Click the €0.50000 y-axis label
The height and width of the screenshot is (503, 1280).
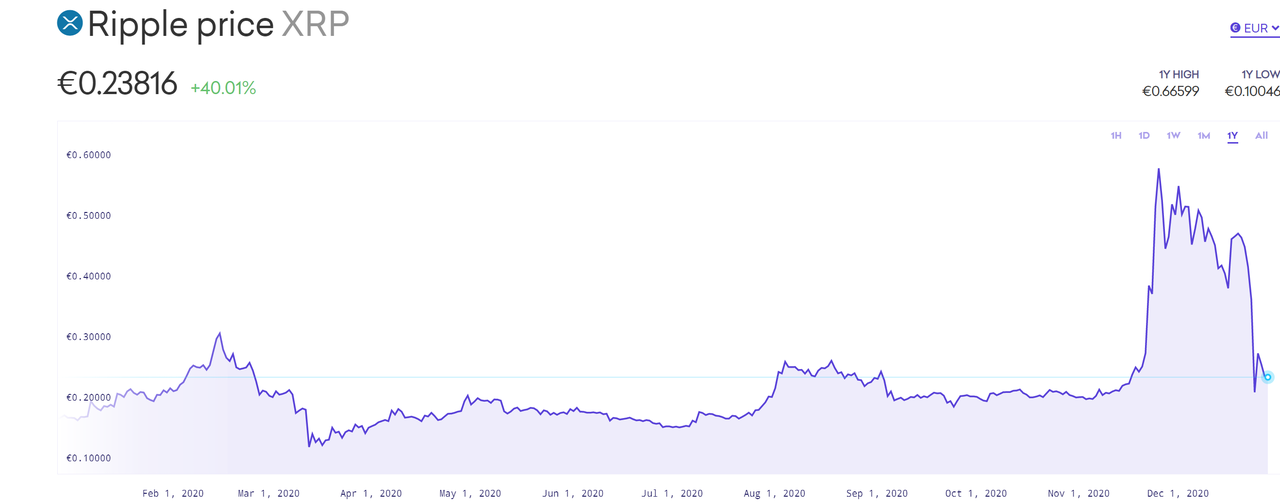pyautogui.click(x=88, y=216)
